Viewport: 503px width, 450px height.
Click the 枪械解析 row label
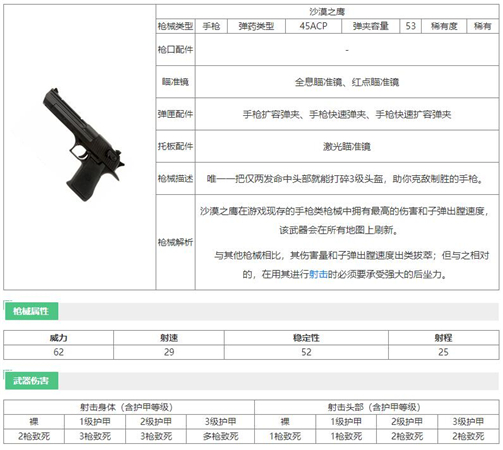[175, 242]
